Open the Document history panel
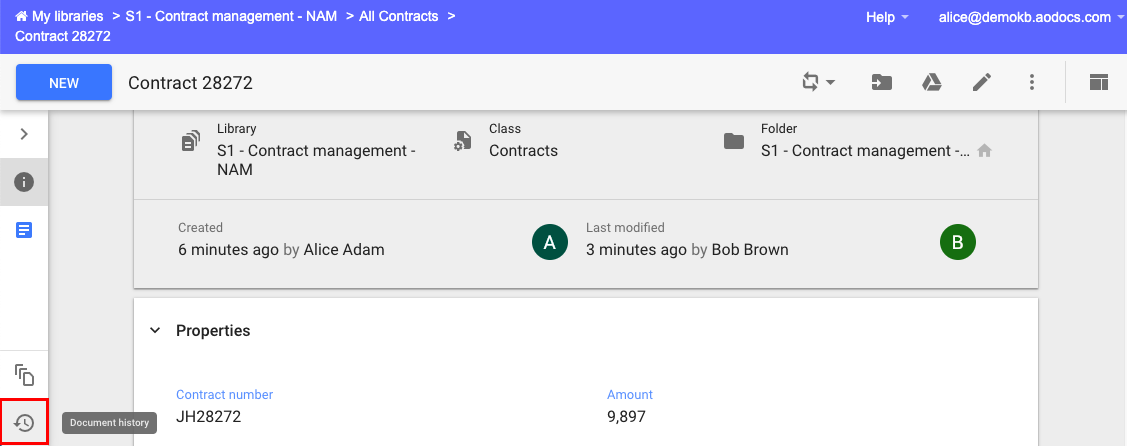This screenshot has width=1127, height=446. coord(24,423)
